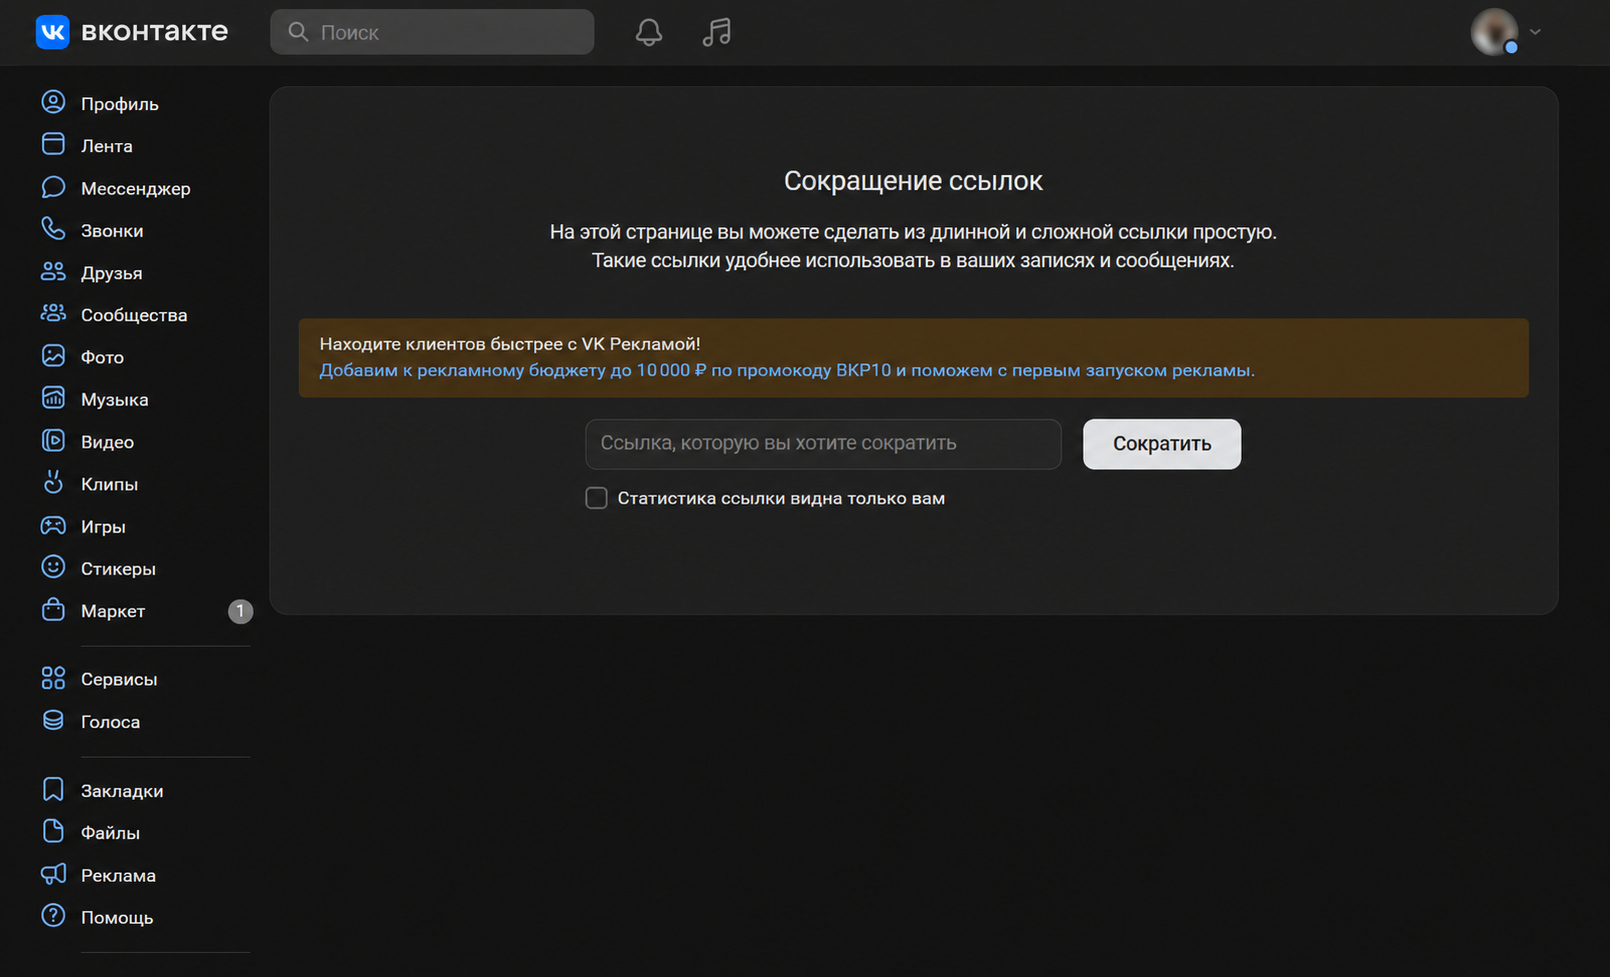Click the VK logo icon
1610x977 pixels.
tap(52, 32)
